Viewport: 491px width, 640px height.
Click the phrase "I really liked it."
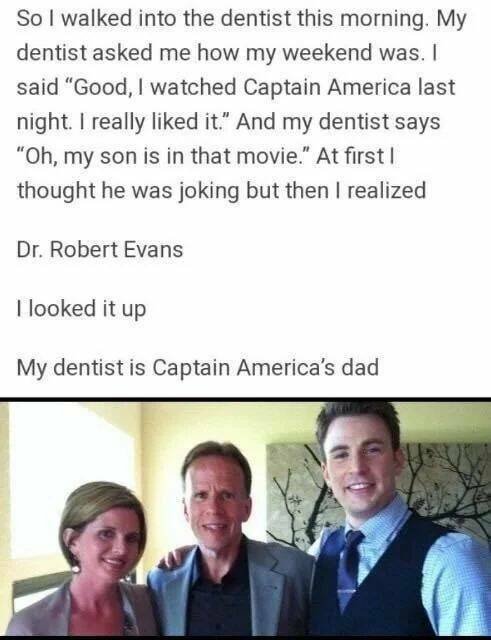[x=161, y=122]
